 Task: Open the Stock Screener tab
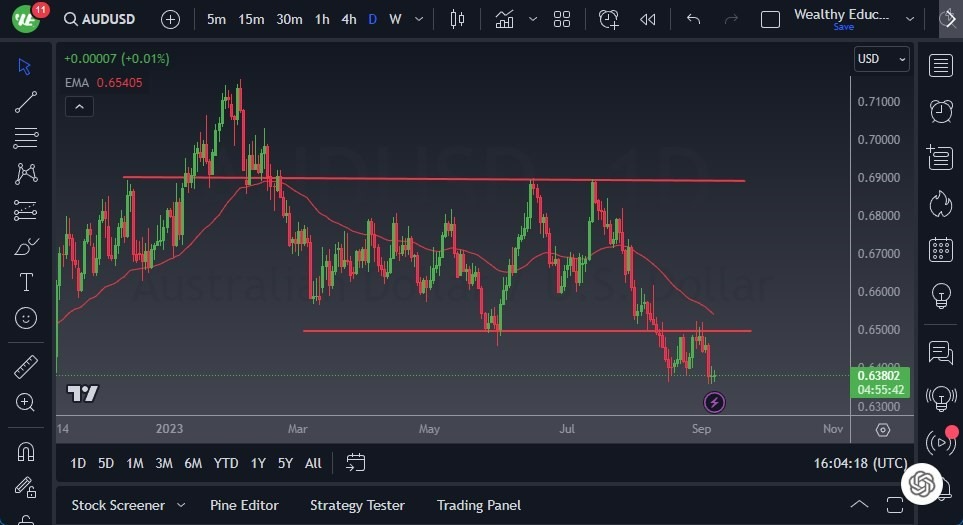pyautogui.click(x=118, y=505)
